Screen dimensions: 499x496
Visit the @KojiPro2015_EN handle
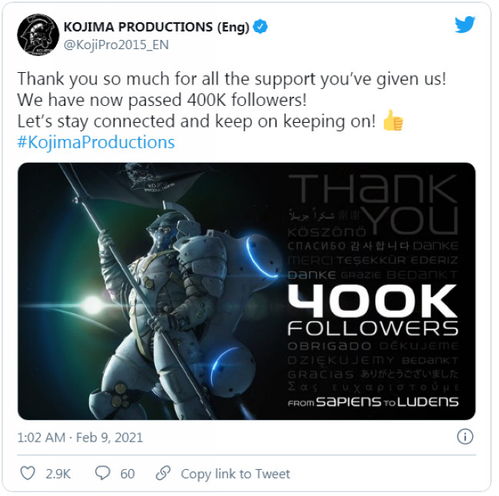pyautogui.click(x=116, y=45)
